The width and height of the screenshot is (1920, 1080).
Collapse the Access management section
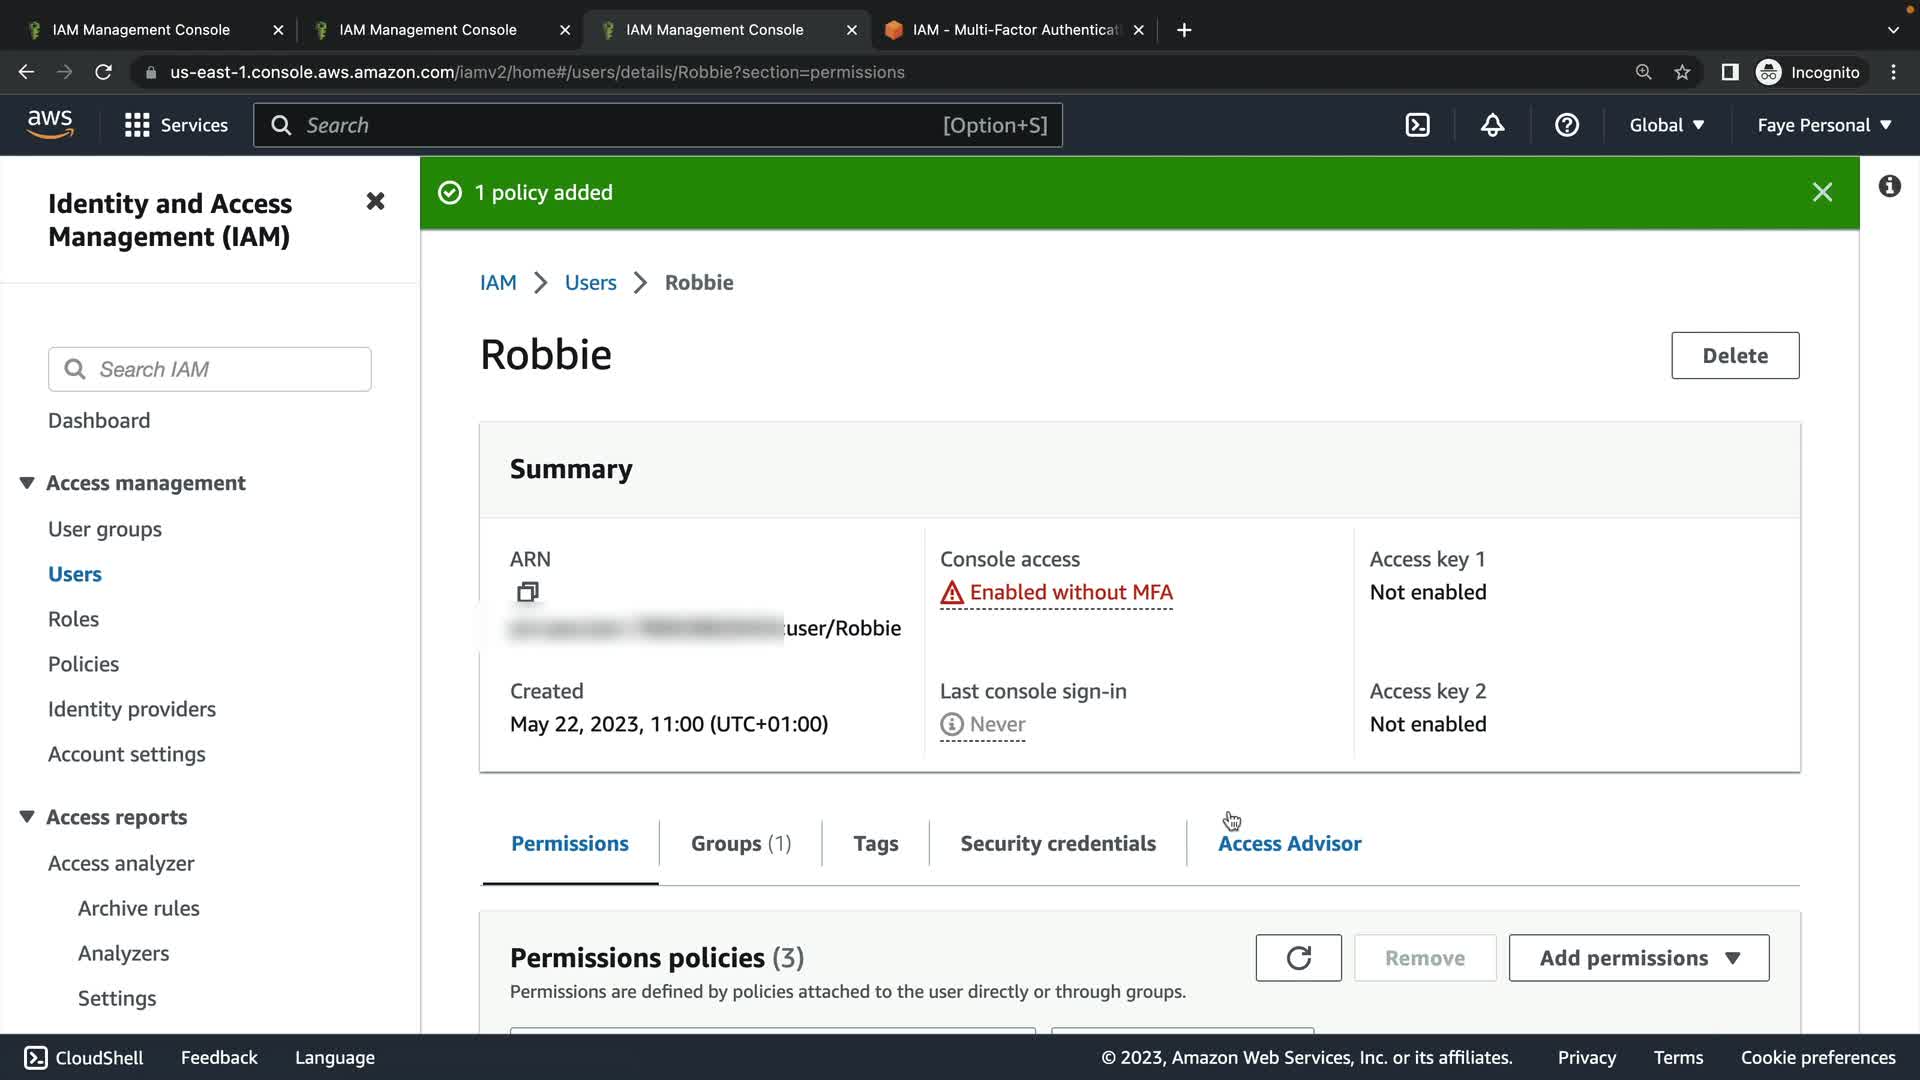[x=27, y=483]
